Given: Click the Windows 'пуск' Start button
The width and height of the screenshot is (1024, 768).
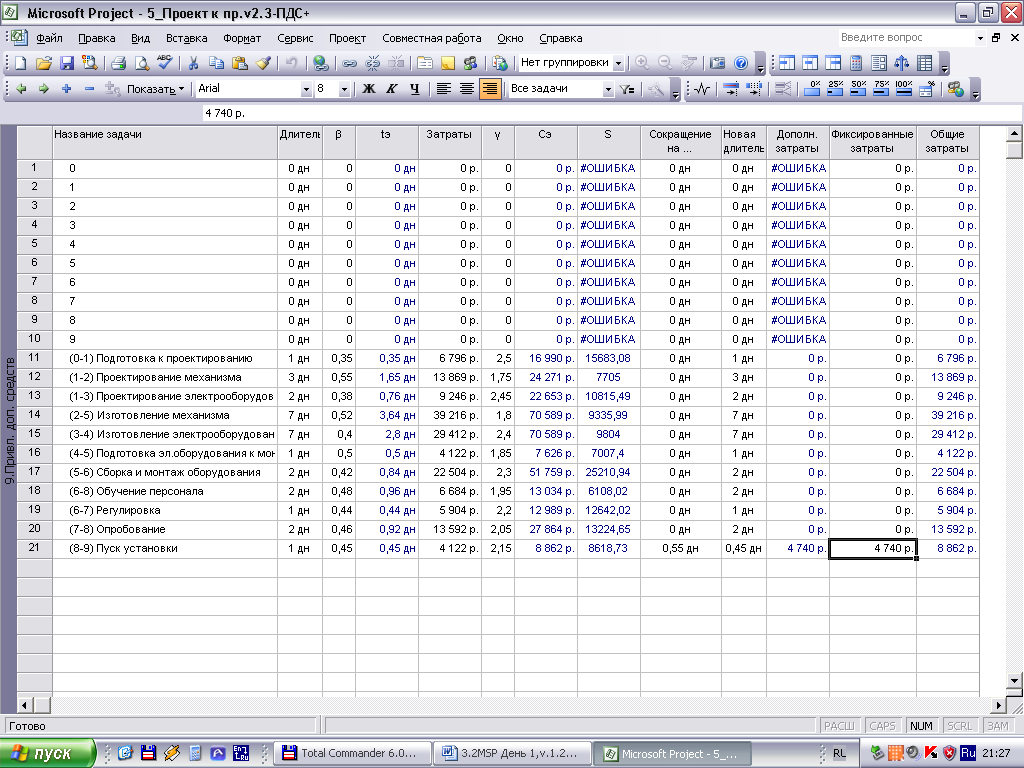Looking at the screenshot, I should tap(48, 754).
